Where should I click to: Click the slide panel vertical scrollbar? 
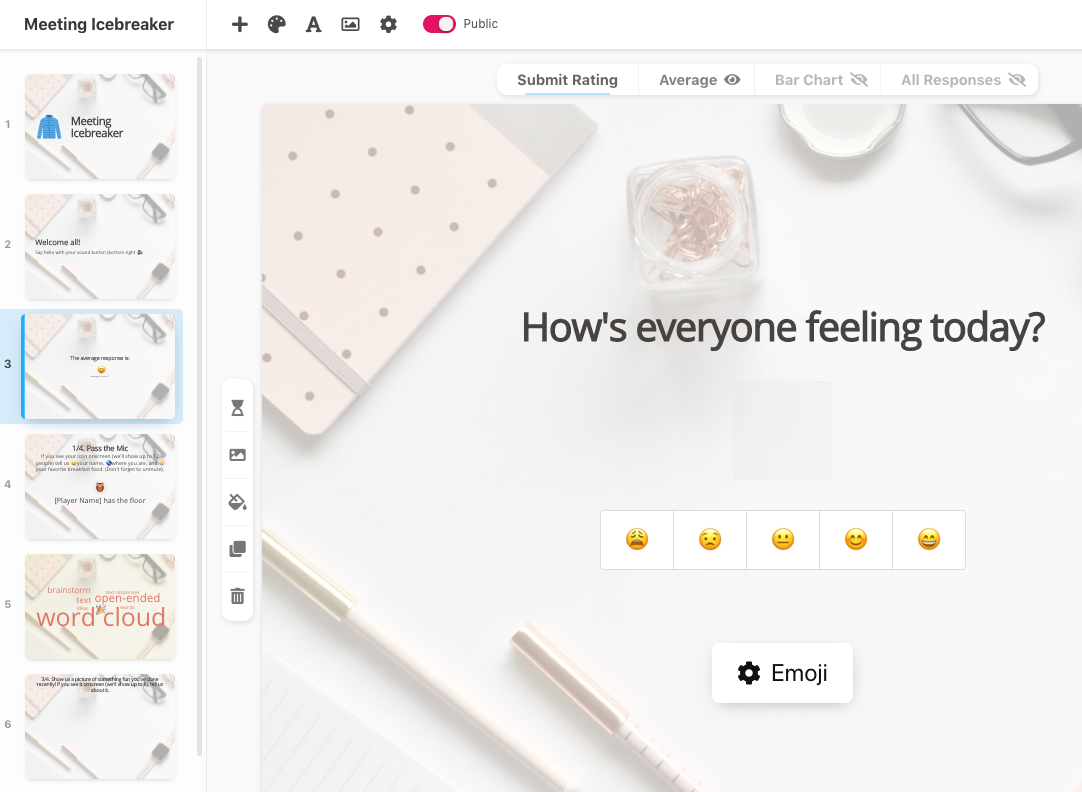199,407
